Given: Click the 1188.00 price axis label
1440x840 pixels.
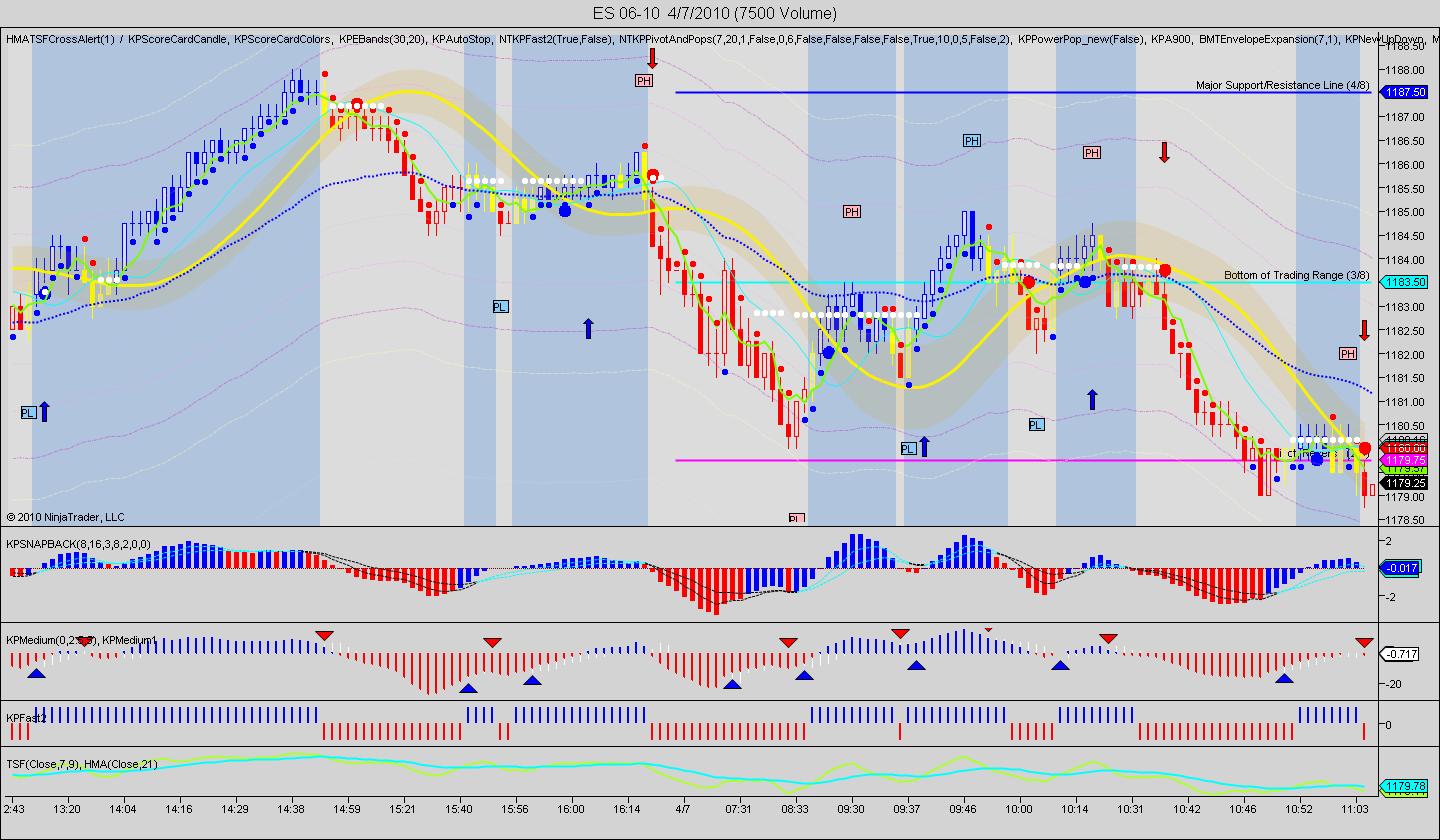Looking at the screenshot, I should point(1405,70).
